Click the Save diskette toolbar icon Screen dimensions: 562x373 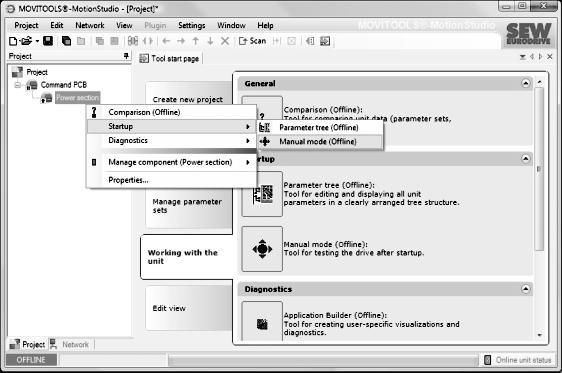click(48, 41)
